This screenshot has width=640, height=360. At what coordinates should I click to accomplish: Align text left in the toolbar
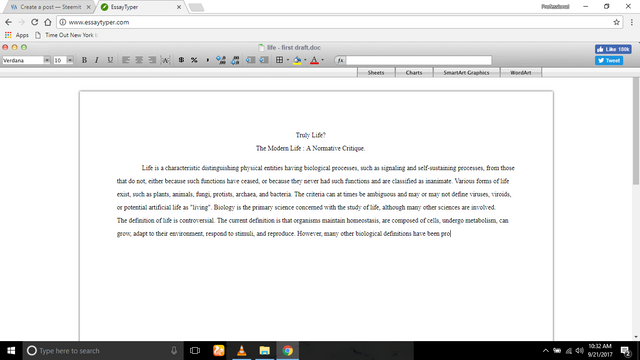(x=126, y=60)
